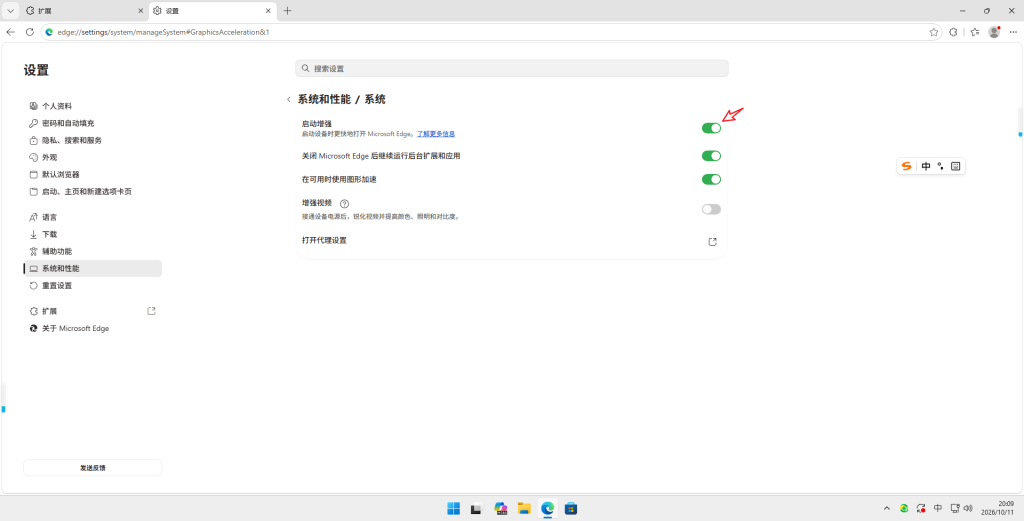The image size is (1024, 521).
Task: Switch to the 扩展 browser tab
Action: [x=83, y=11]
